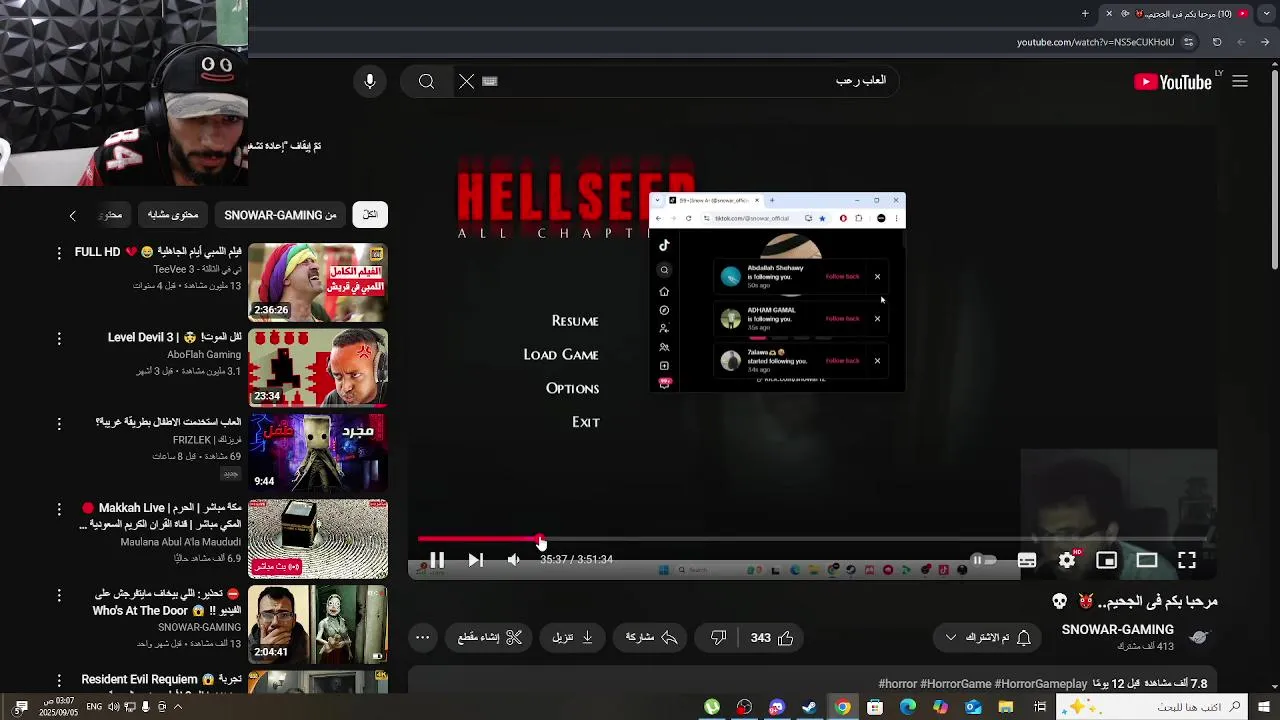The width and height of the screenshot is (1280, 720).
Task: Select the محتوى مشابه filter chip
Action: tap(173, 215)
